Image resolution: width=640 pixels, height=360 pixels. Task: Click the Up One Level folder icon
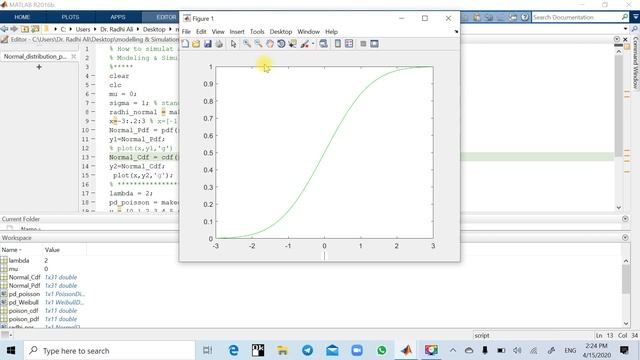(x=25, y=29)
